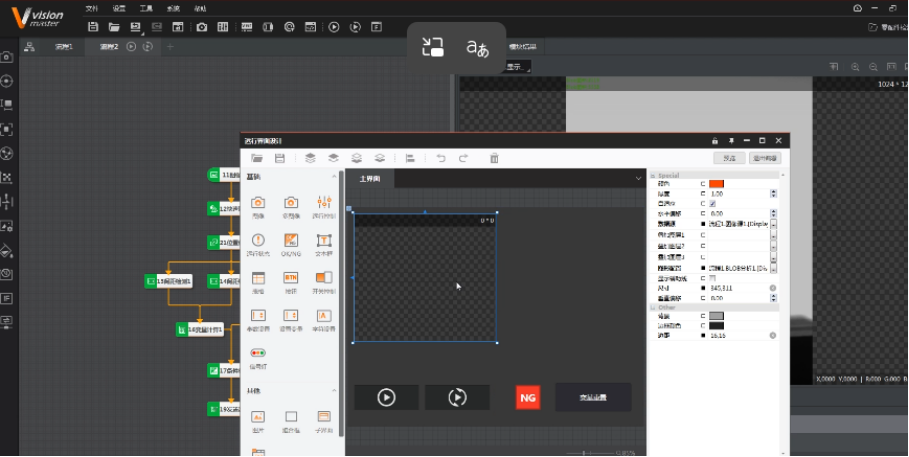Choose the orange BTN button widget

[x=291, y=278]
